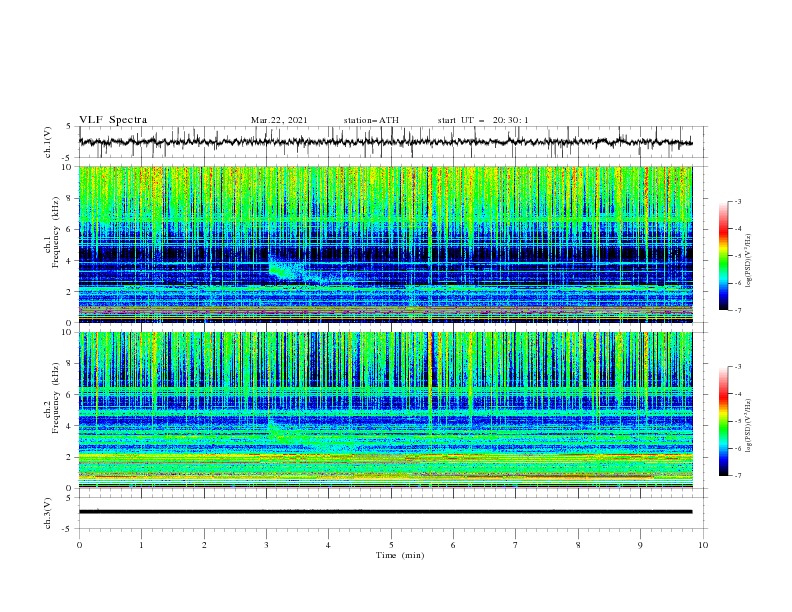The image size is (792, 612).
Task: Click the ch.2 color bar "log(PSD)(V²/Hz)" label
Action: [x=749, y=426]
